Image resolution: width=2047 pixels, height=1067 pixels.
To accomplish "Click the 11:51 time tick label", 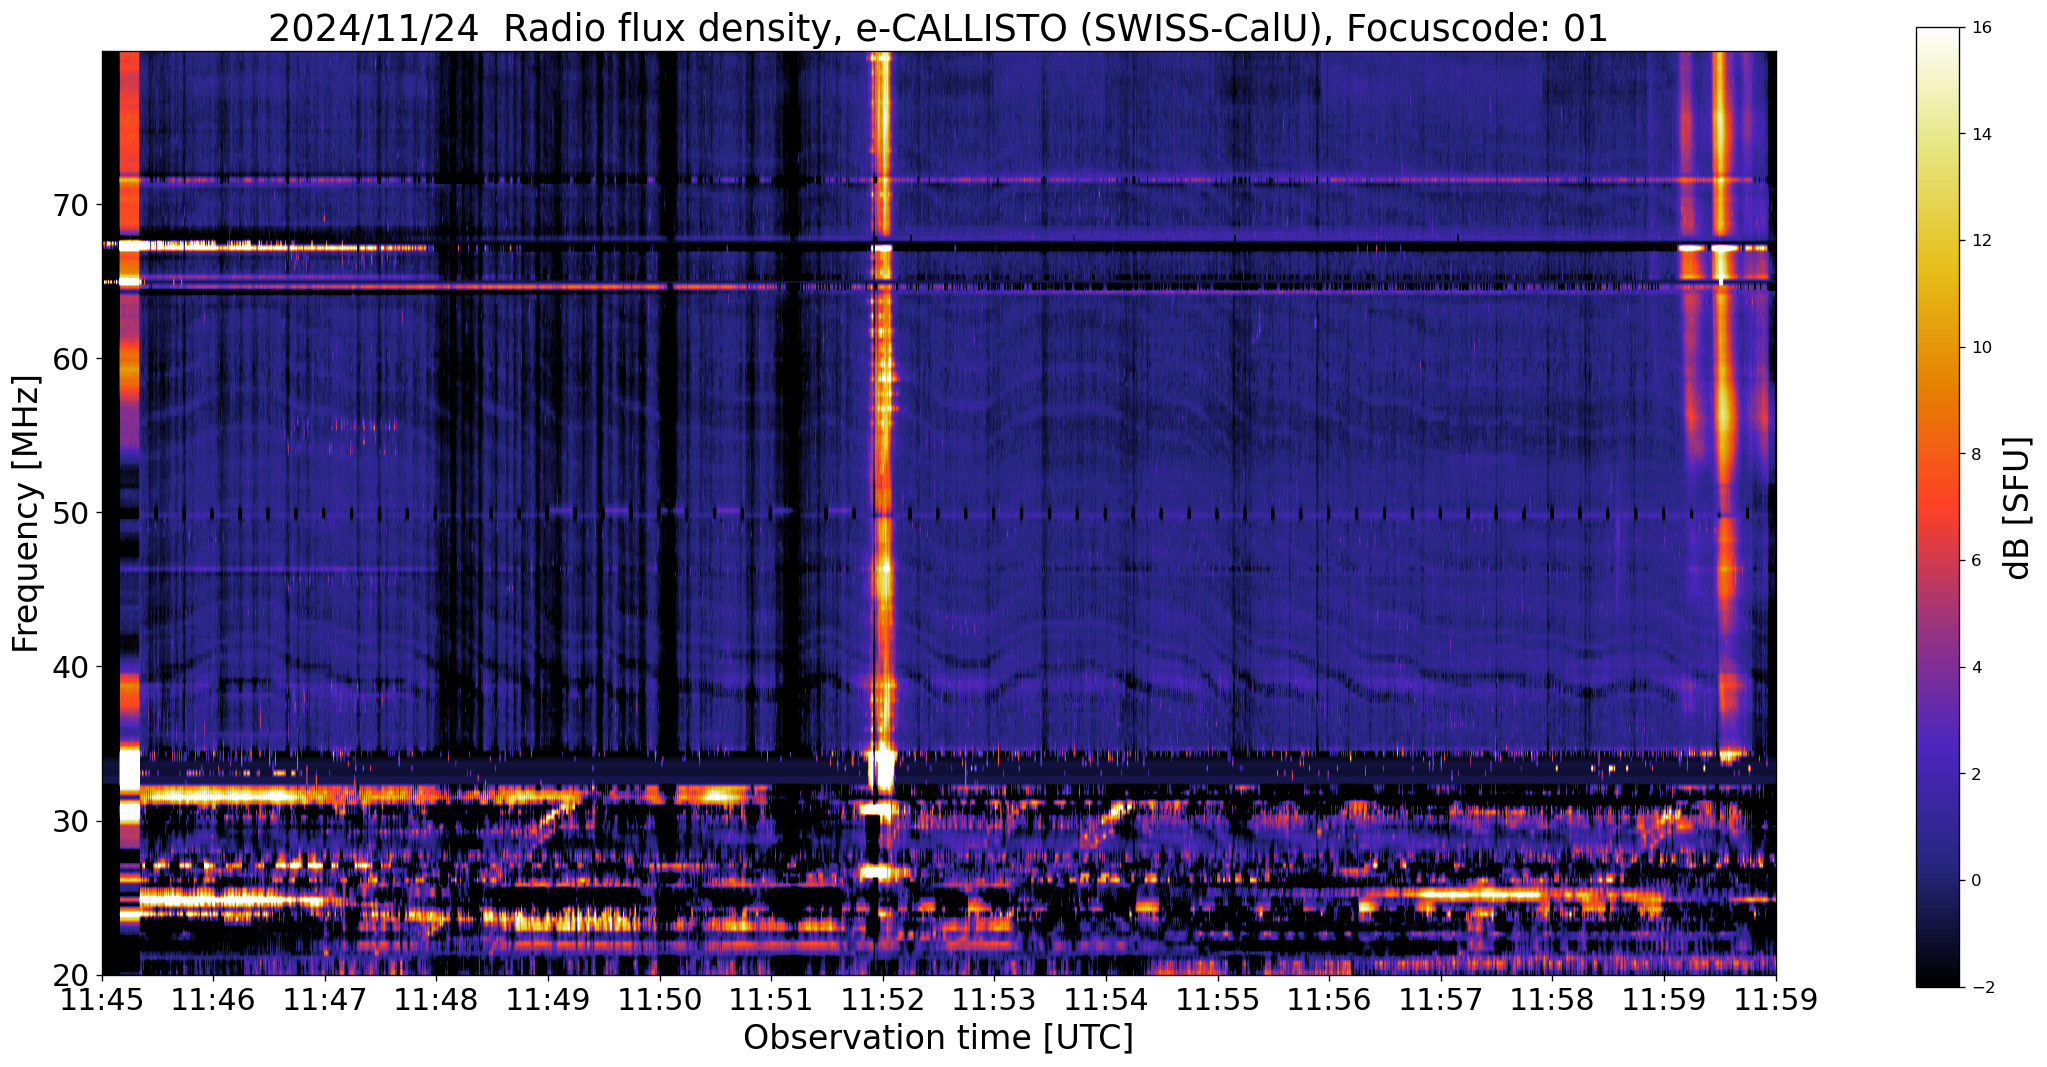I will 771,1000.
